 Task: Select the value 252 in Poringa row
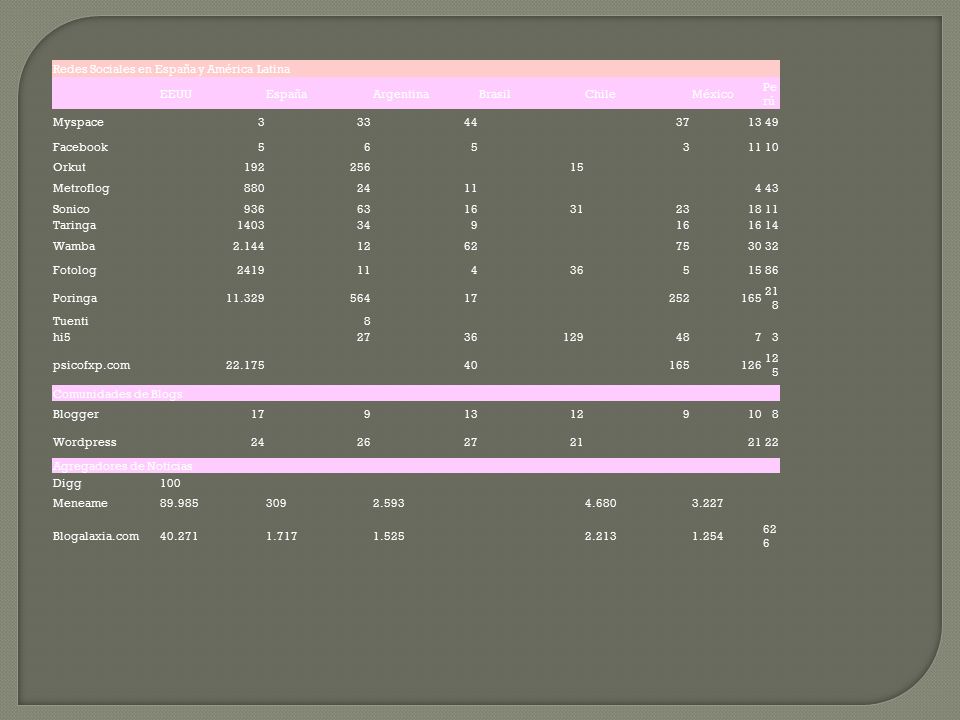coord(679,298)
